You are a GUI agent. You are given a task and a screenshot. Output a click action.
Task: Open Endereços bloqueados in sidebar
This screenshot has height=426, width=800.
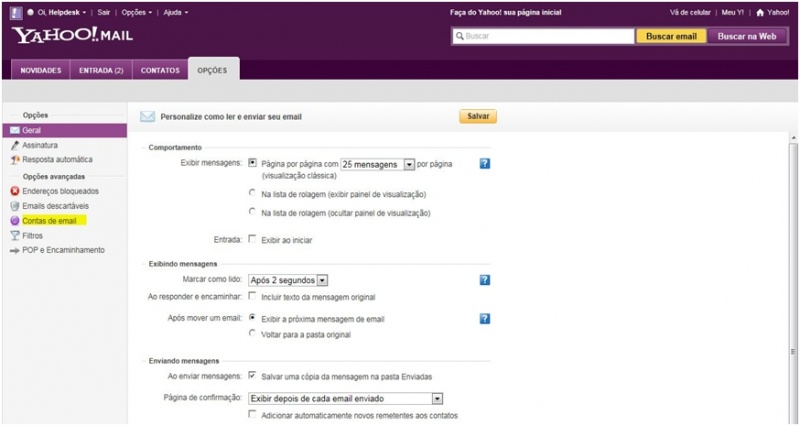coord(60,191)
